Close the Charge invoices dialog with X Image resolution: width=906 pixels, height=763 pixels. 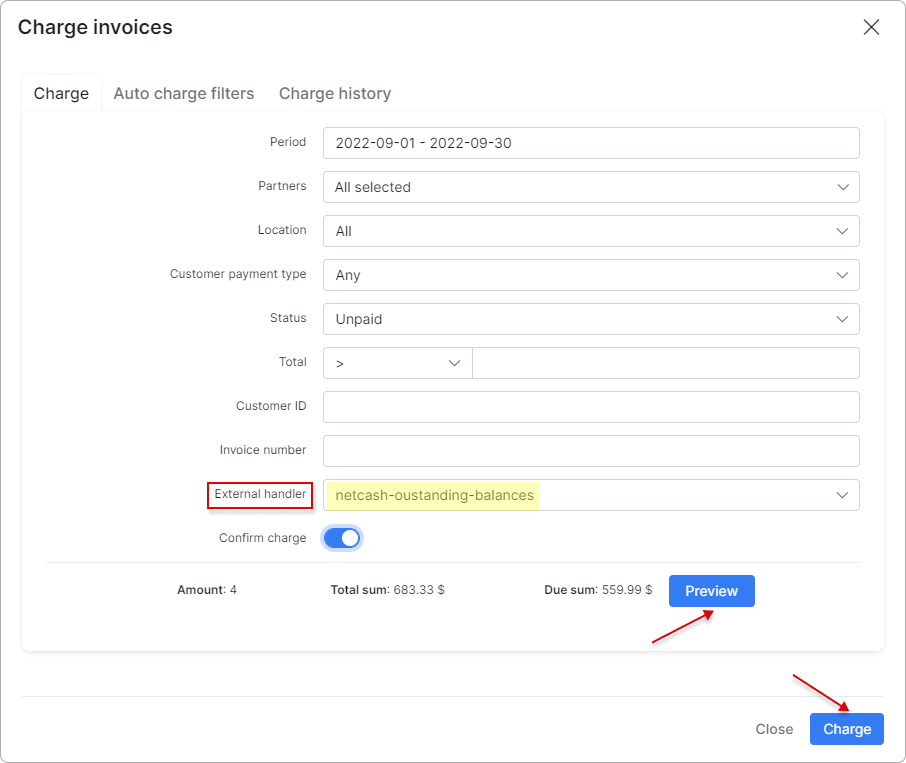pos(871,27)
